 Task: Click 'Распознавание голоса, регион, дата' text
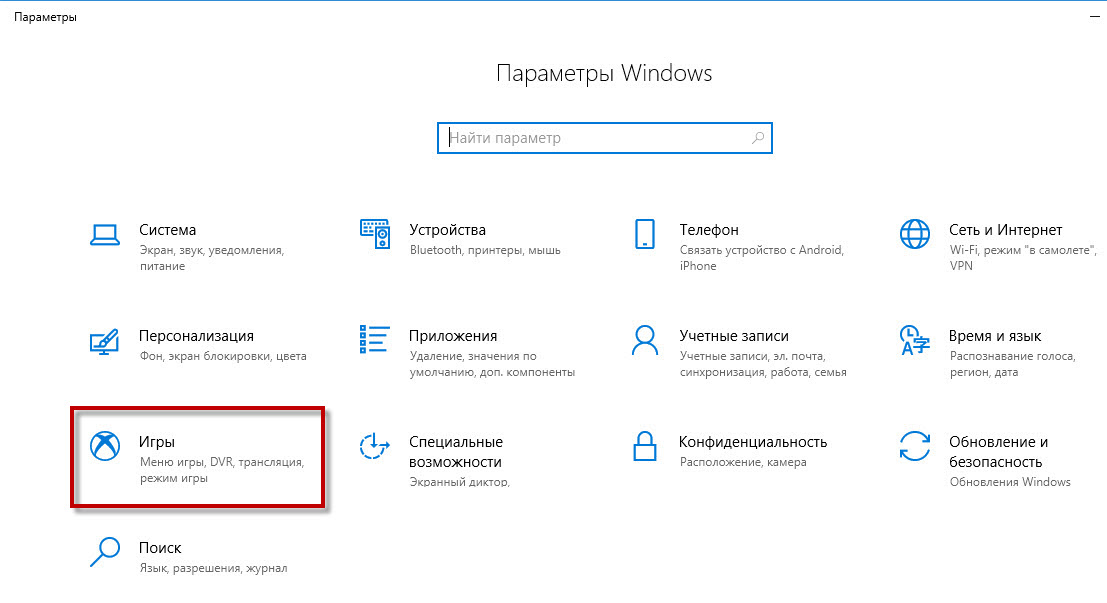pyautogui.click(x=1012, y=364)
